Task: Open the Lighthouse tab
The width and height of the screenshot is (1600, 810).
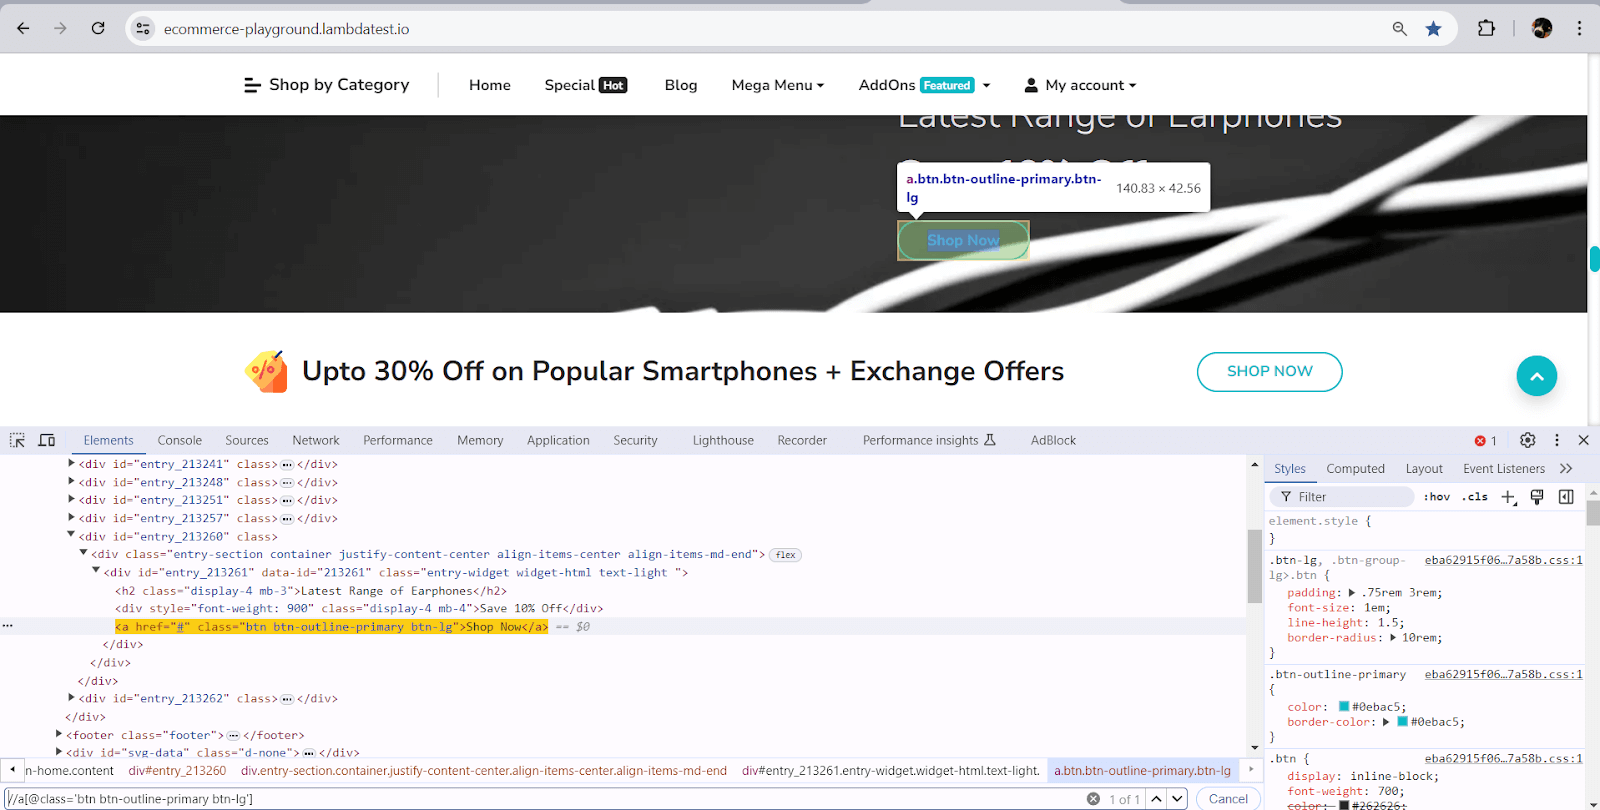Action: coord(723,440)
